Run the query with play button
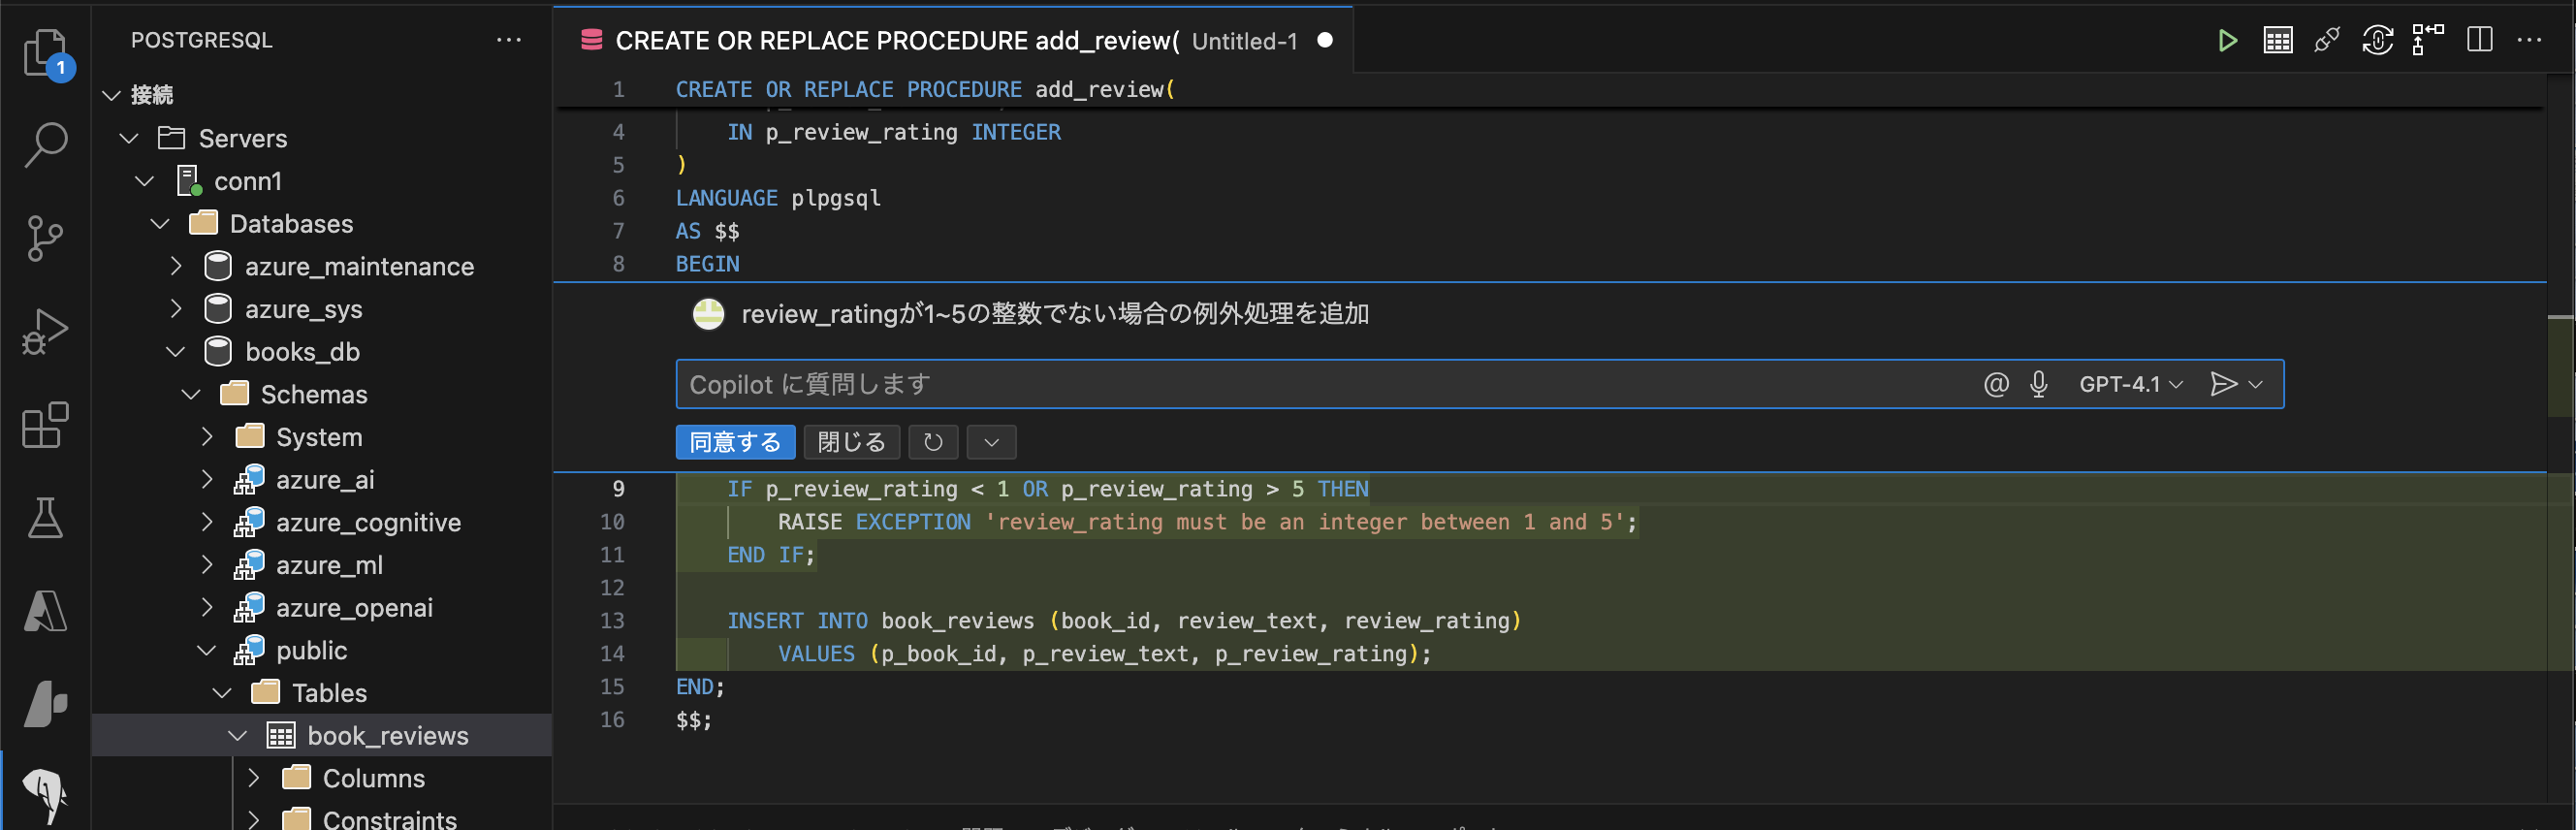The width and height of the screenshot is (2576, 830). pyautogui.click(x=2227, y=41)
